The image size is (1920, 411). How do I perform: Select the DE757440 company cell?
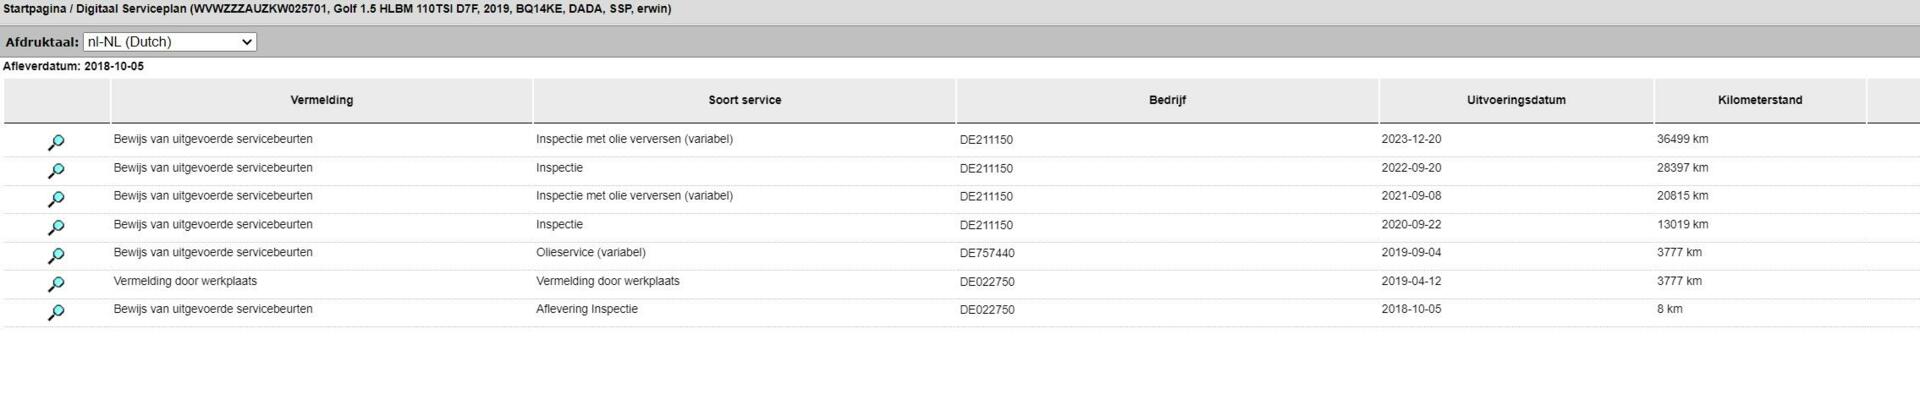point(987,253)
